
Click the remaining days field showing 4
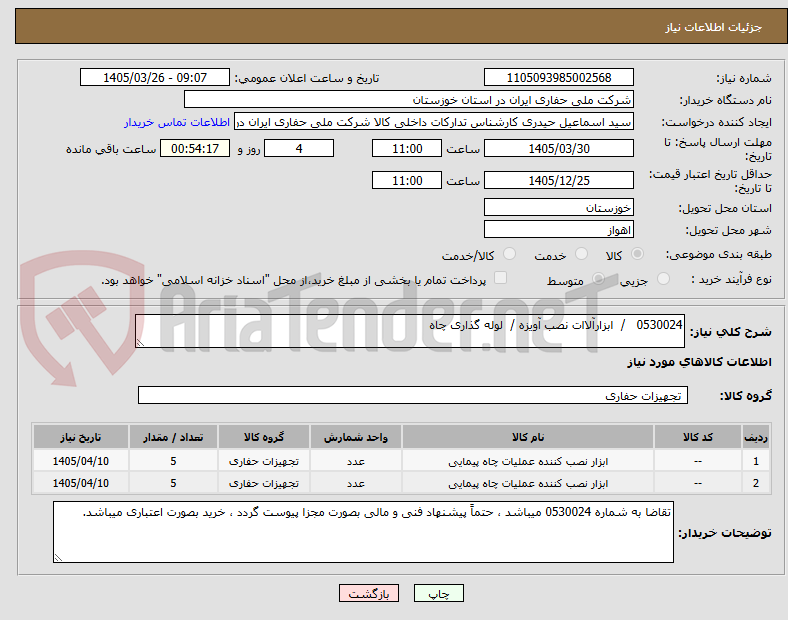pyautogui.click(x=299, y=148)
